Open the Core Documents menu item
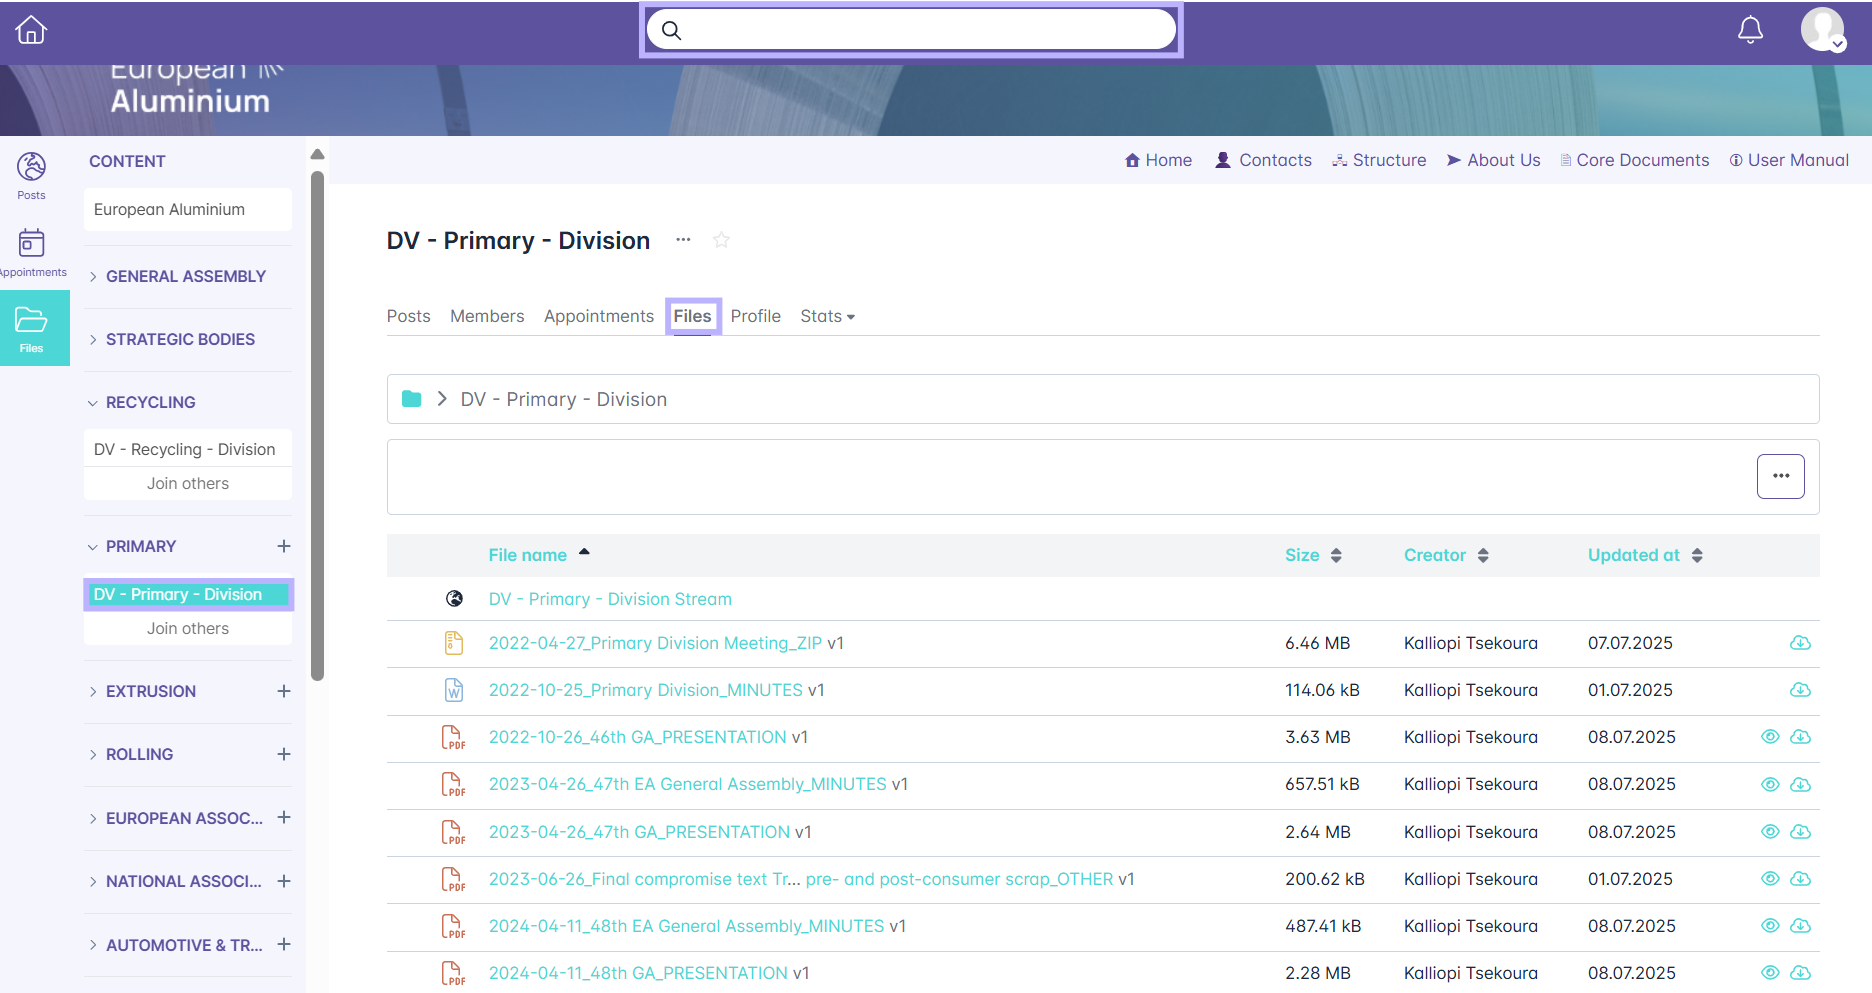The height and width of the screenshot is (993, 1872). (1642, 160)
